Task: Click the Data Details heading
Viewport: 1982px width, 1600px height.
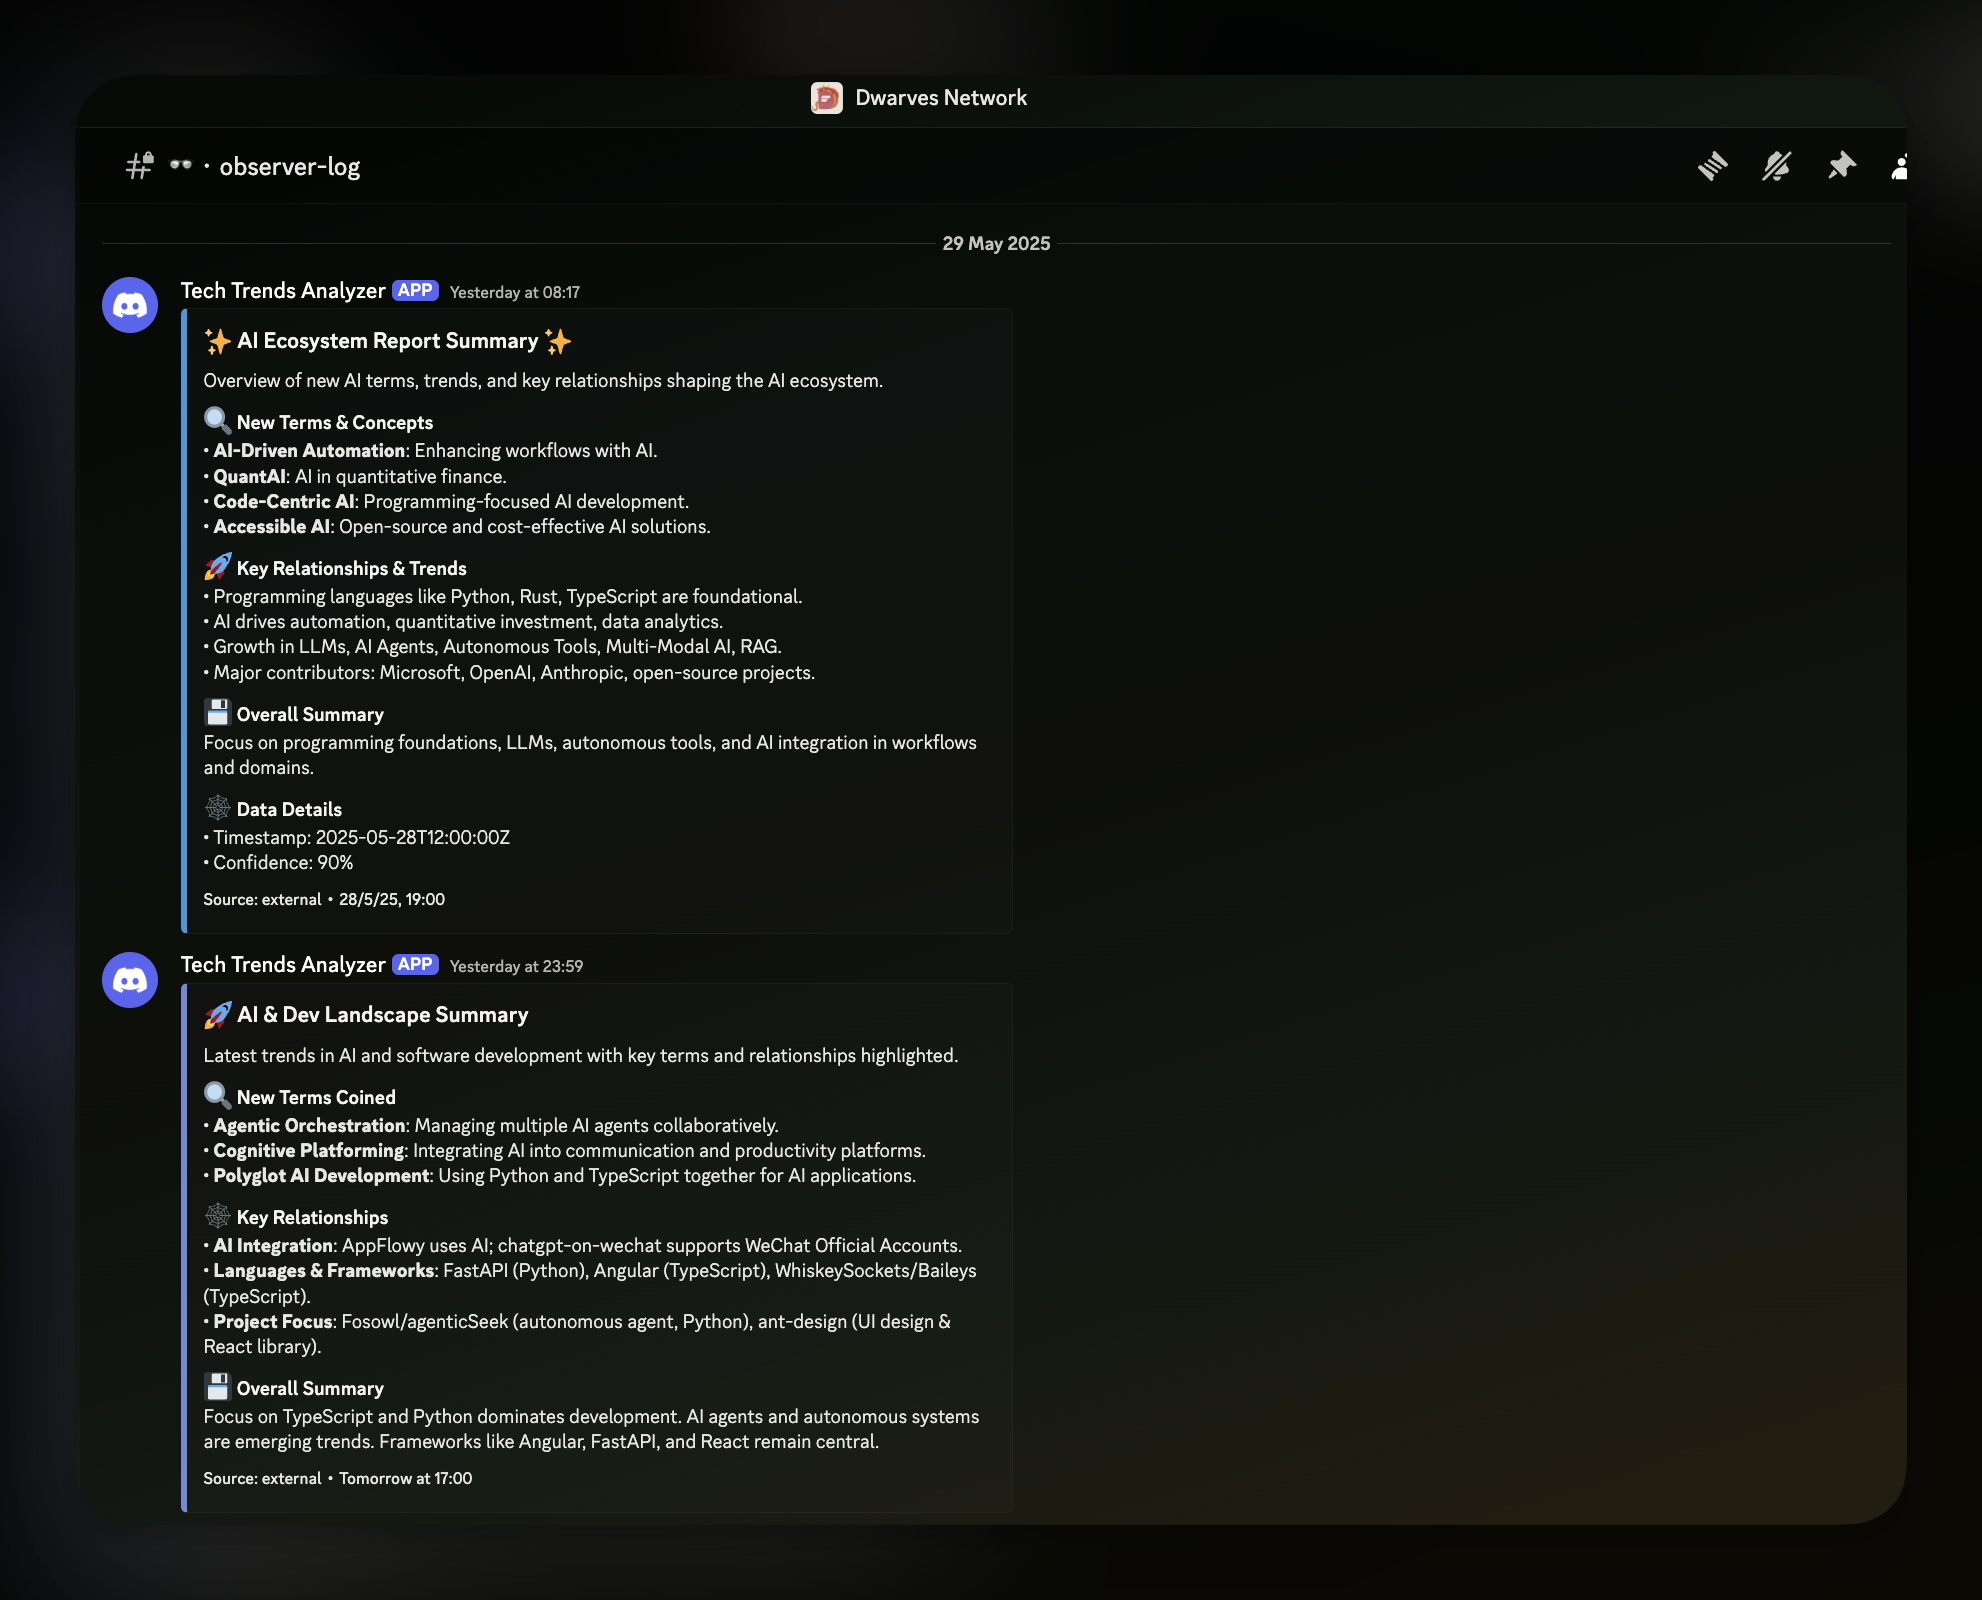Action: tap(289, 809)
